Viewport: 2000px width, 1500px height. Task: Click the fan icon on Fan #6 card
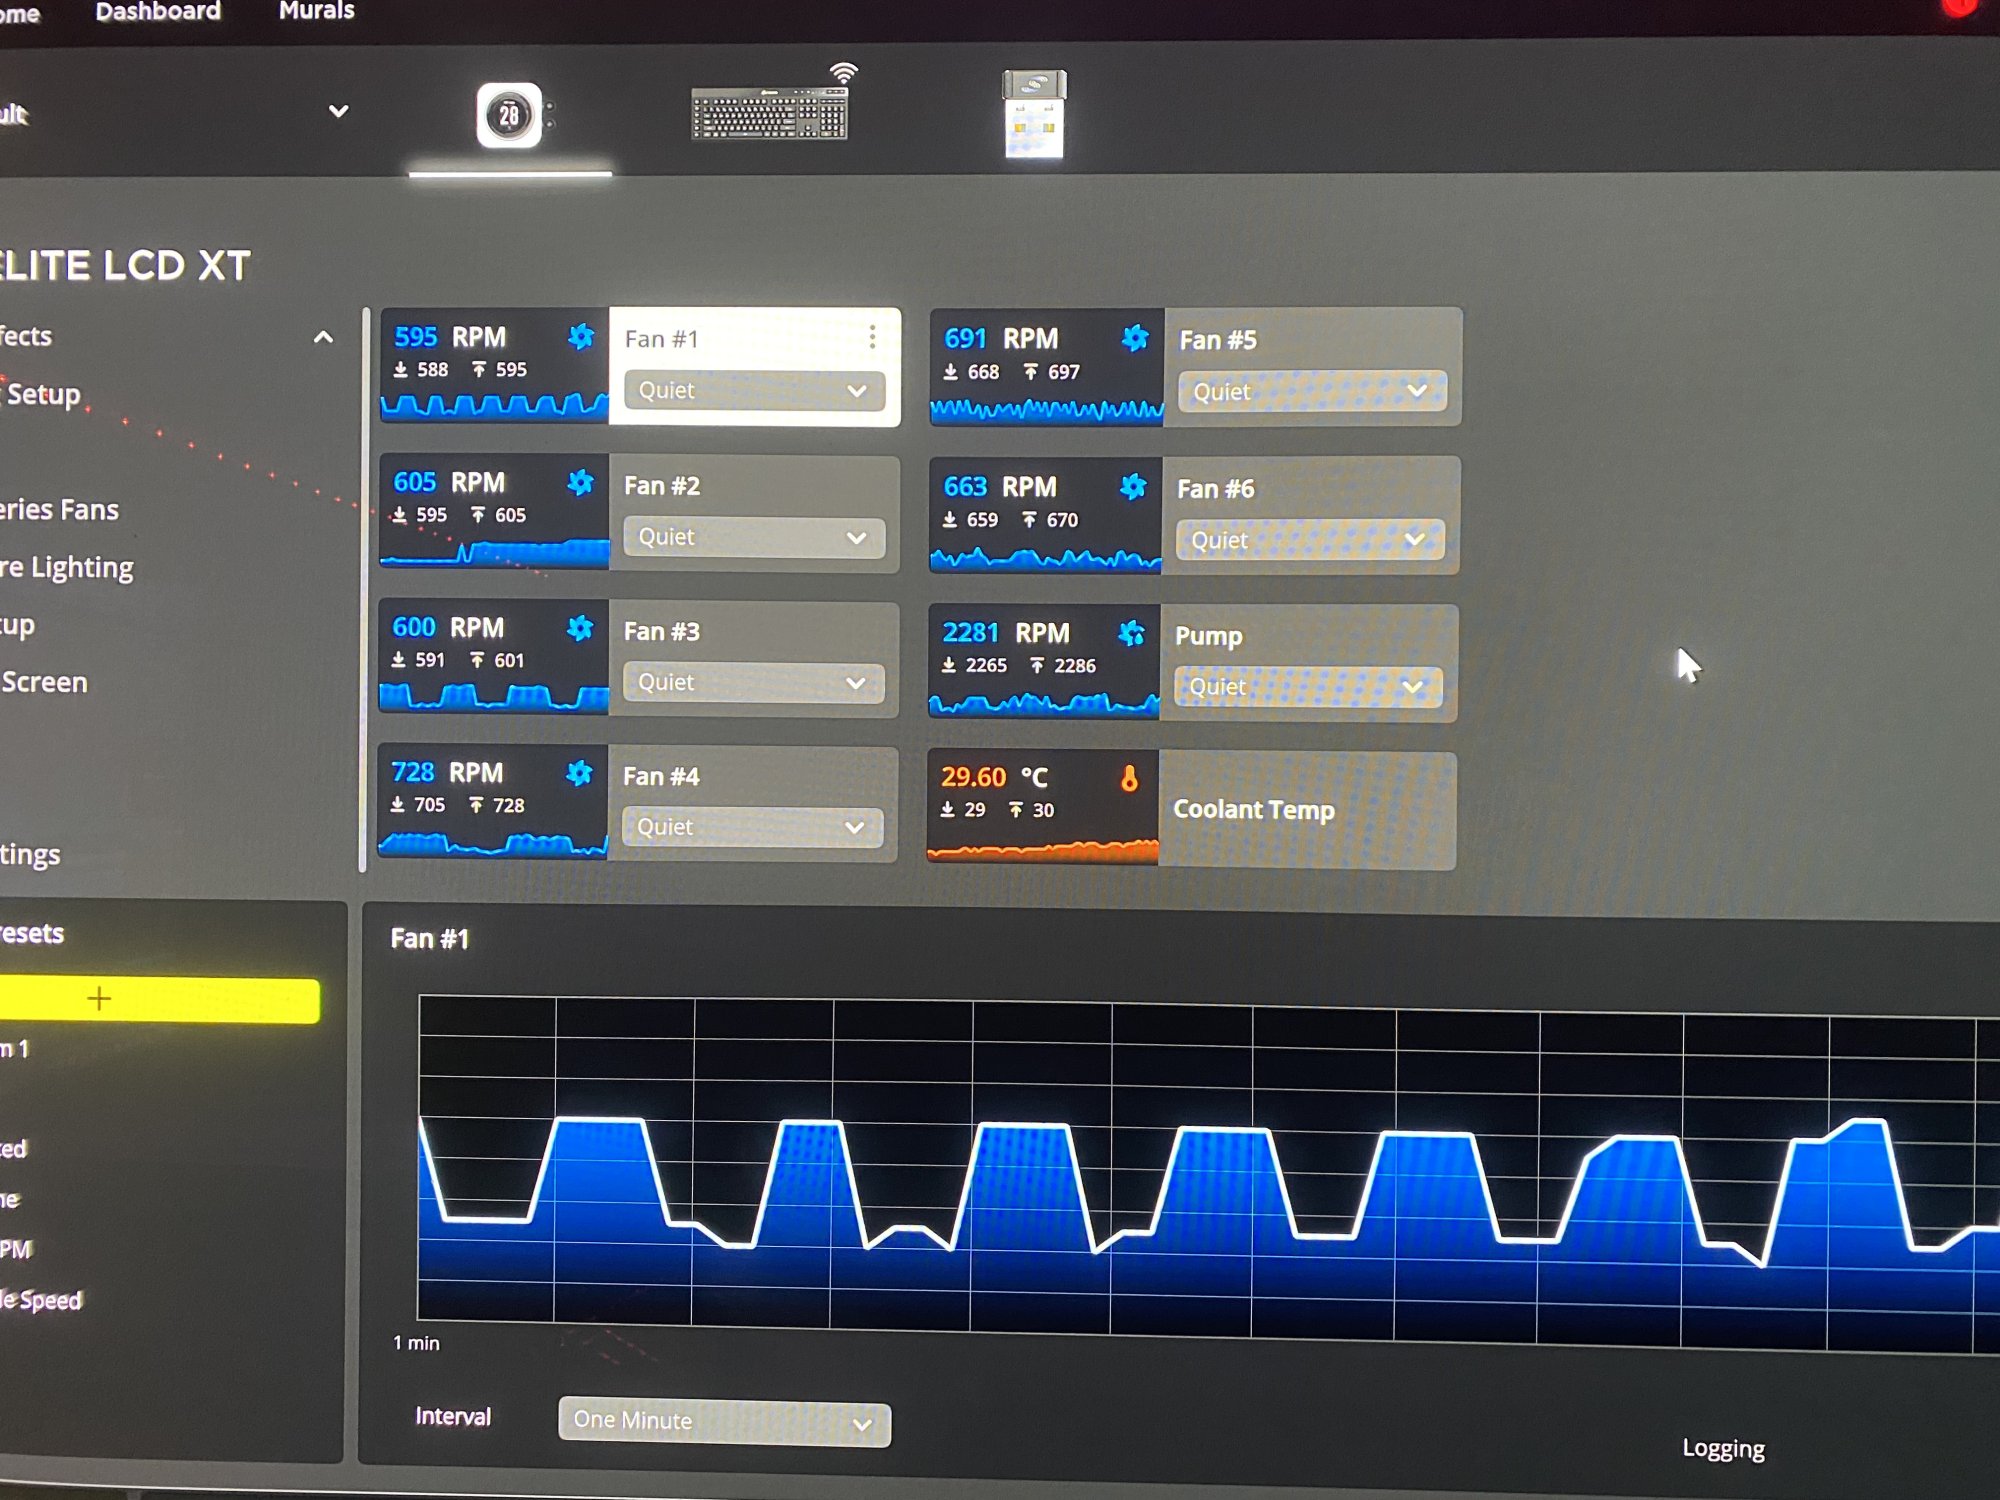tap(1131, 487)
